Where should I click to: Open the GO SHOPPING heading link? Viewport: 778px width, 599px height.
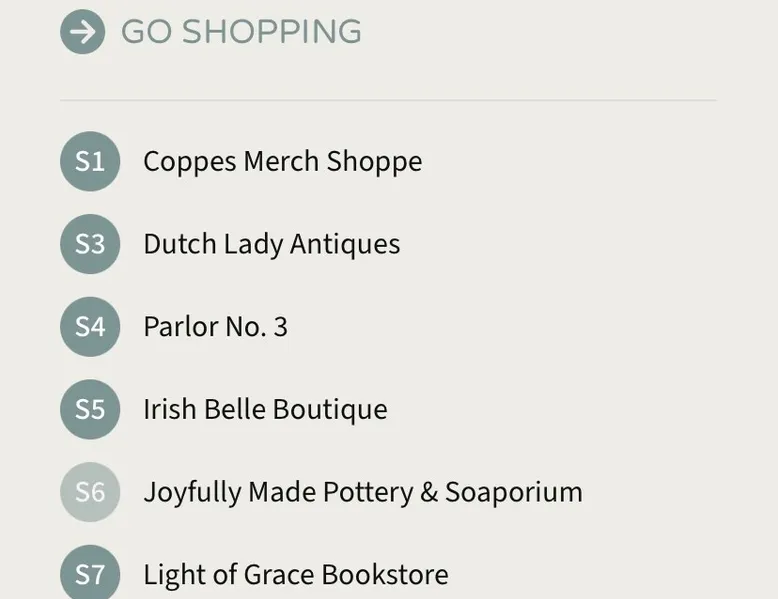(x=242, y=32)
